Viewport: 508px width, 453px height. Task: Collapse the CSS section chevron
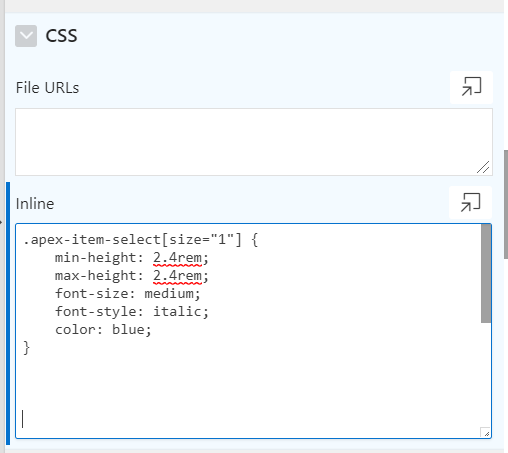[x=26, y=36]
